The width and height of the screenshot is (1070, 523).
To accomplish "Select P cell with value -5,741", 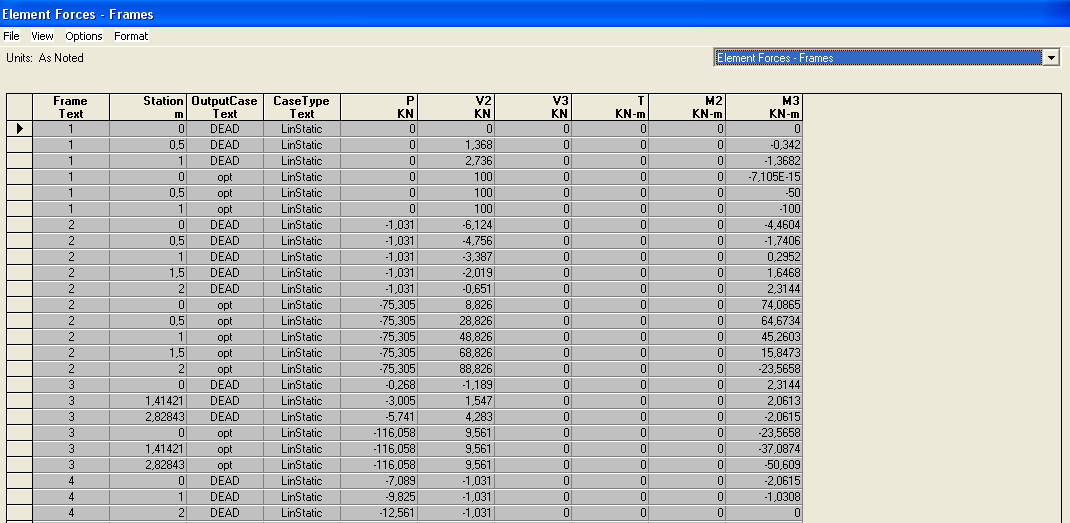I will (x=379, y=416).
